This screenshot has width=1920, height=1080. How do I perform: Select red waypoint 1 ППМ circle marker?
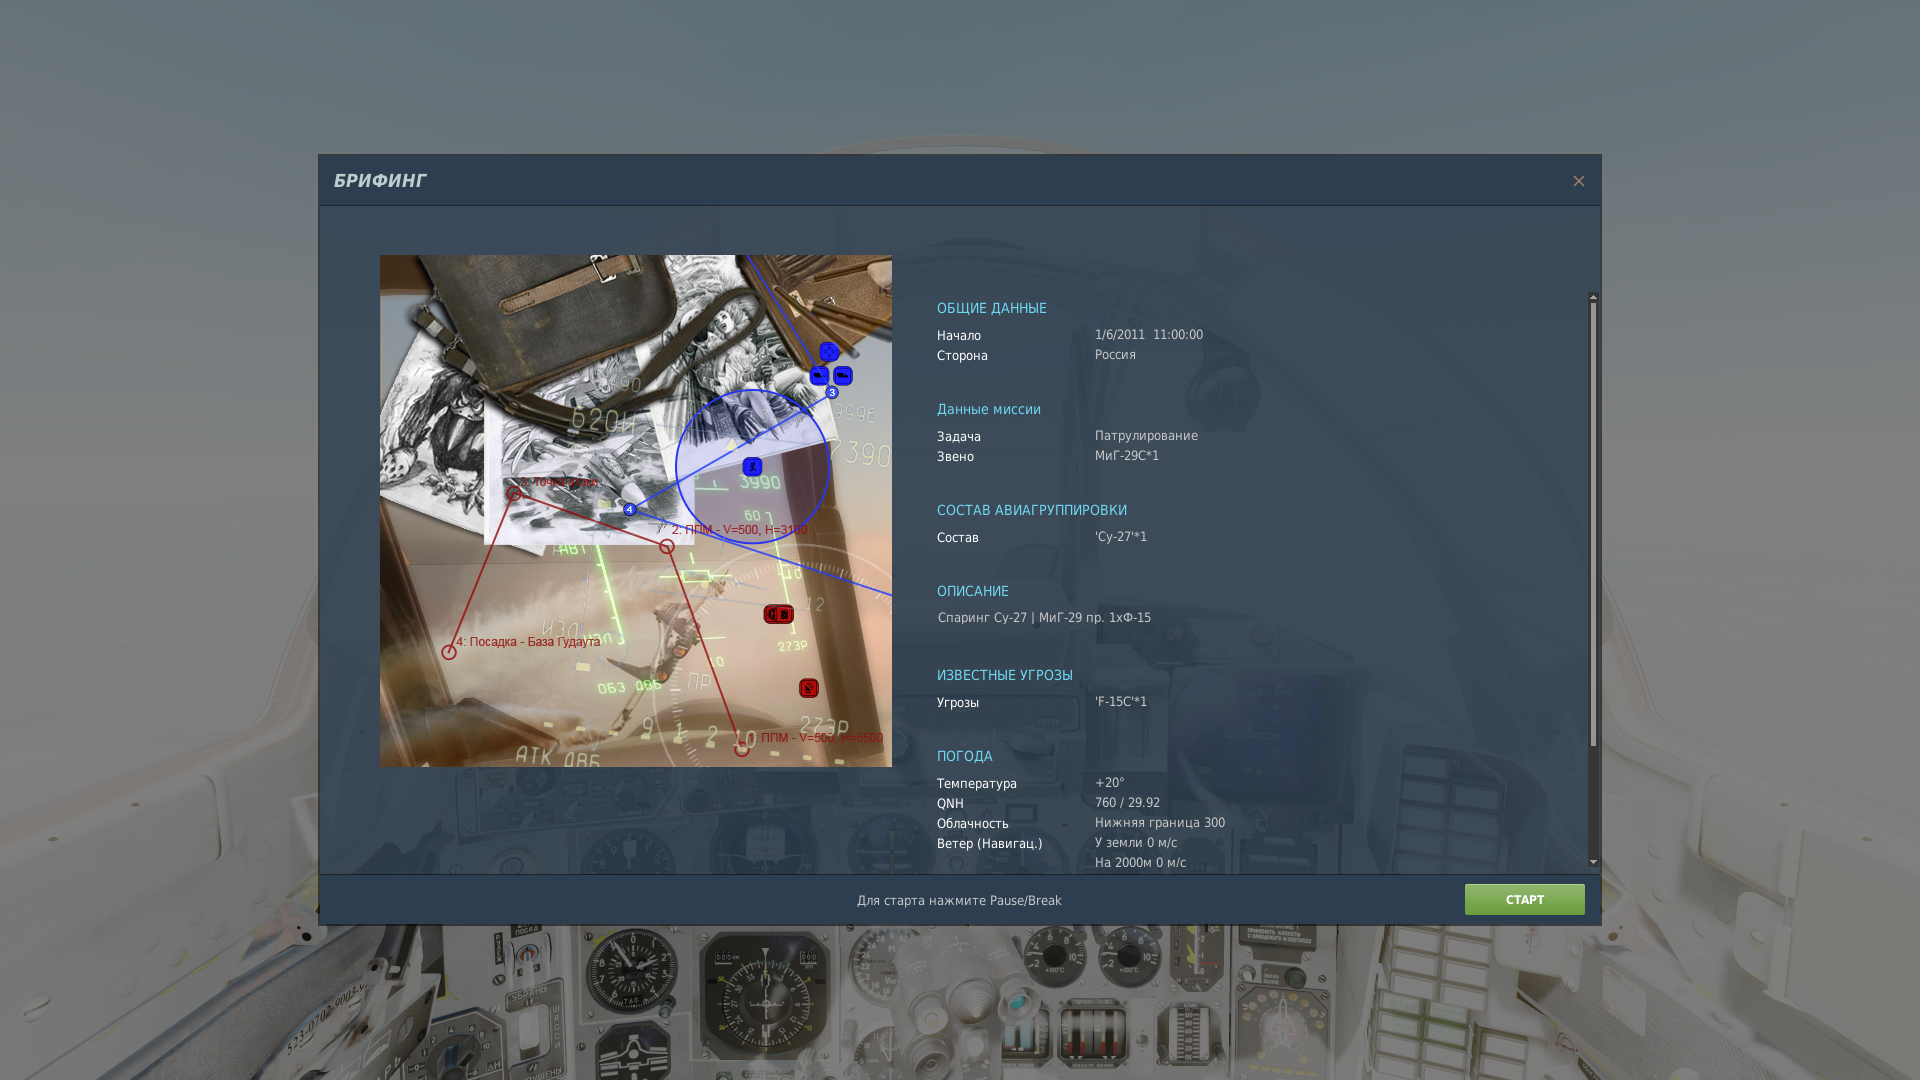point(742,750)
